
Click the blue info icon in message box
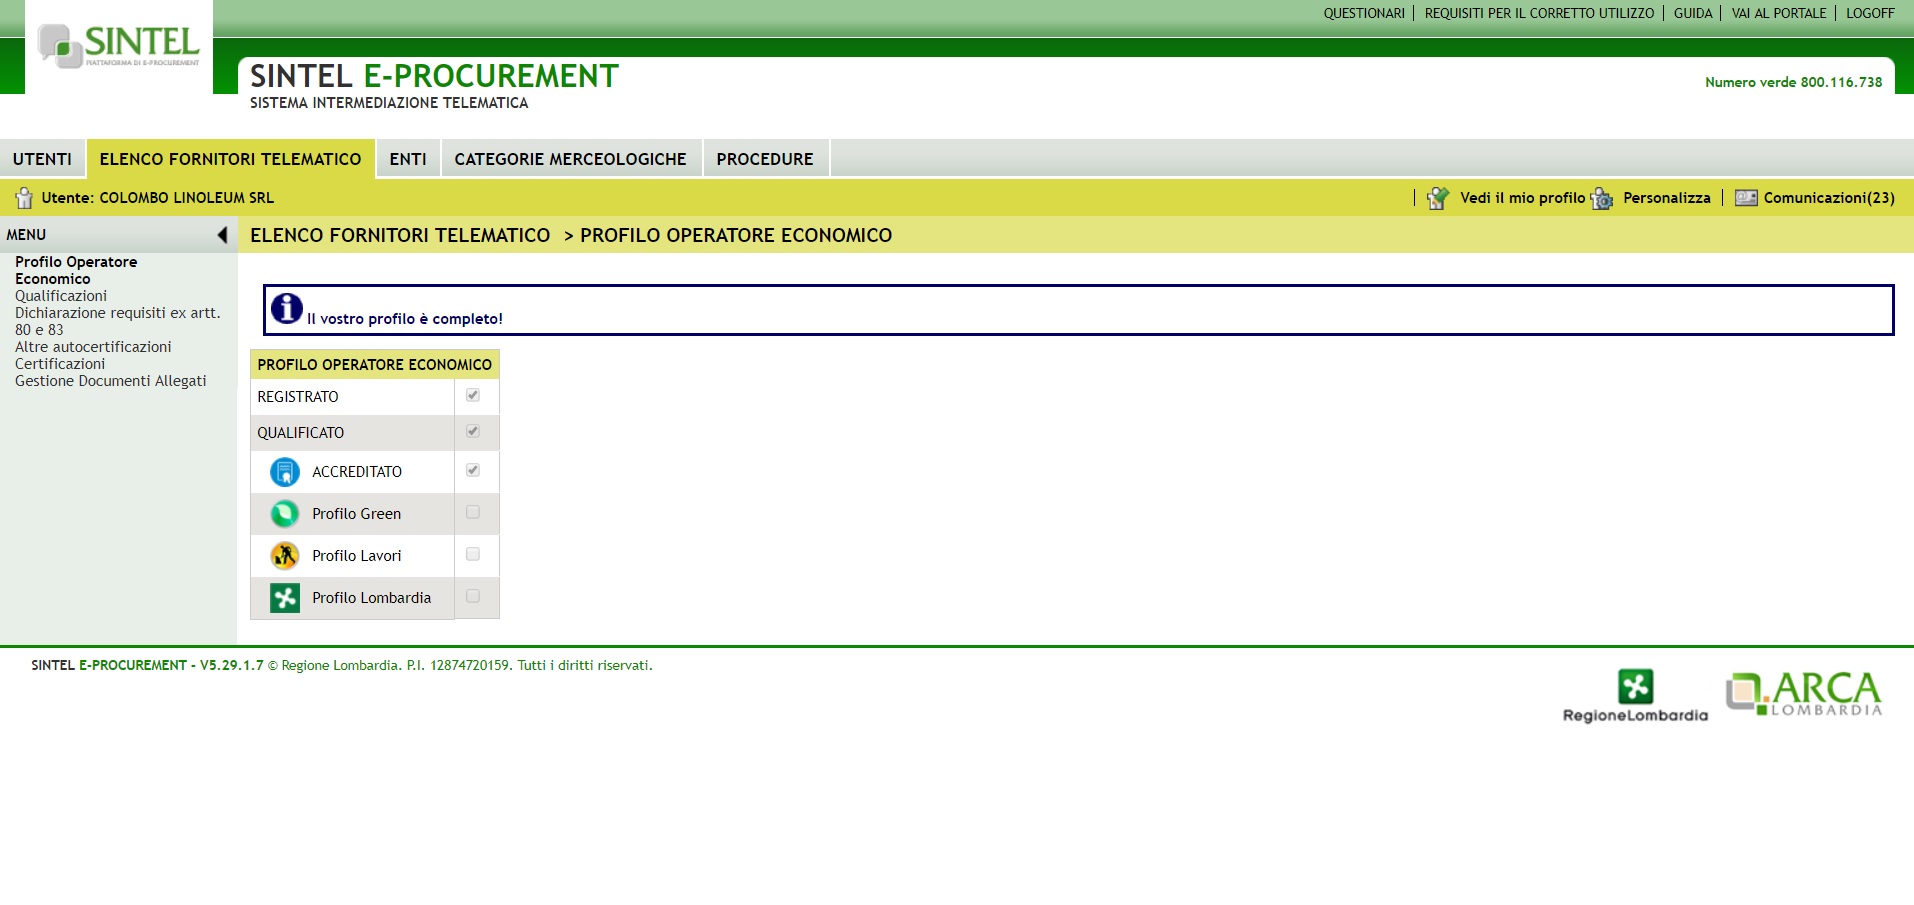tap(287, 308)
